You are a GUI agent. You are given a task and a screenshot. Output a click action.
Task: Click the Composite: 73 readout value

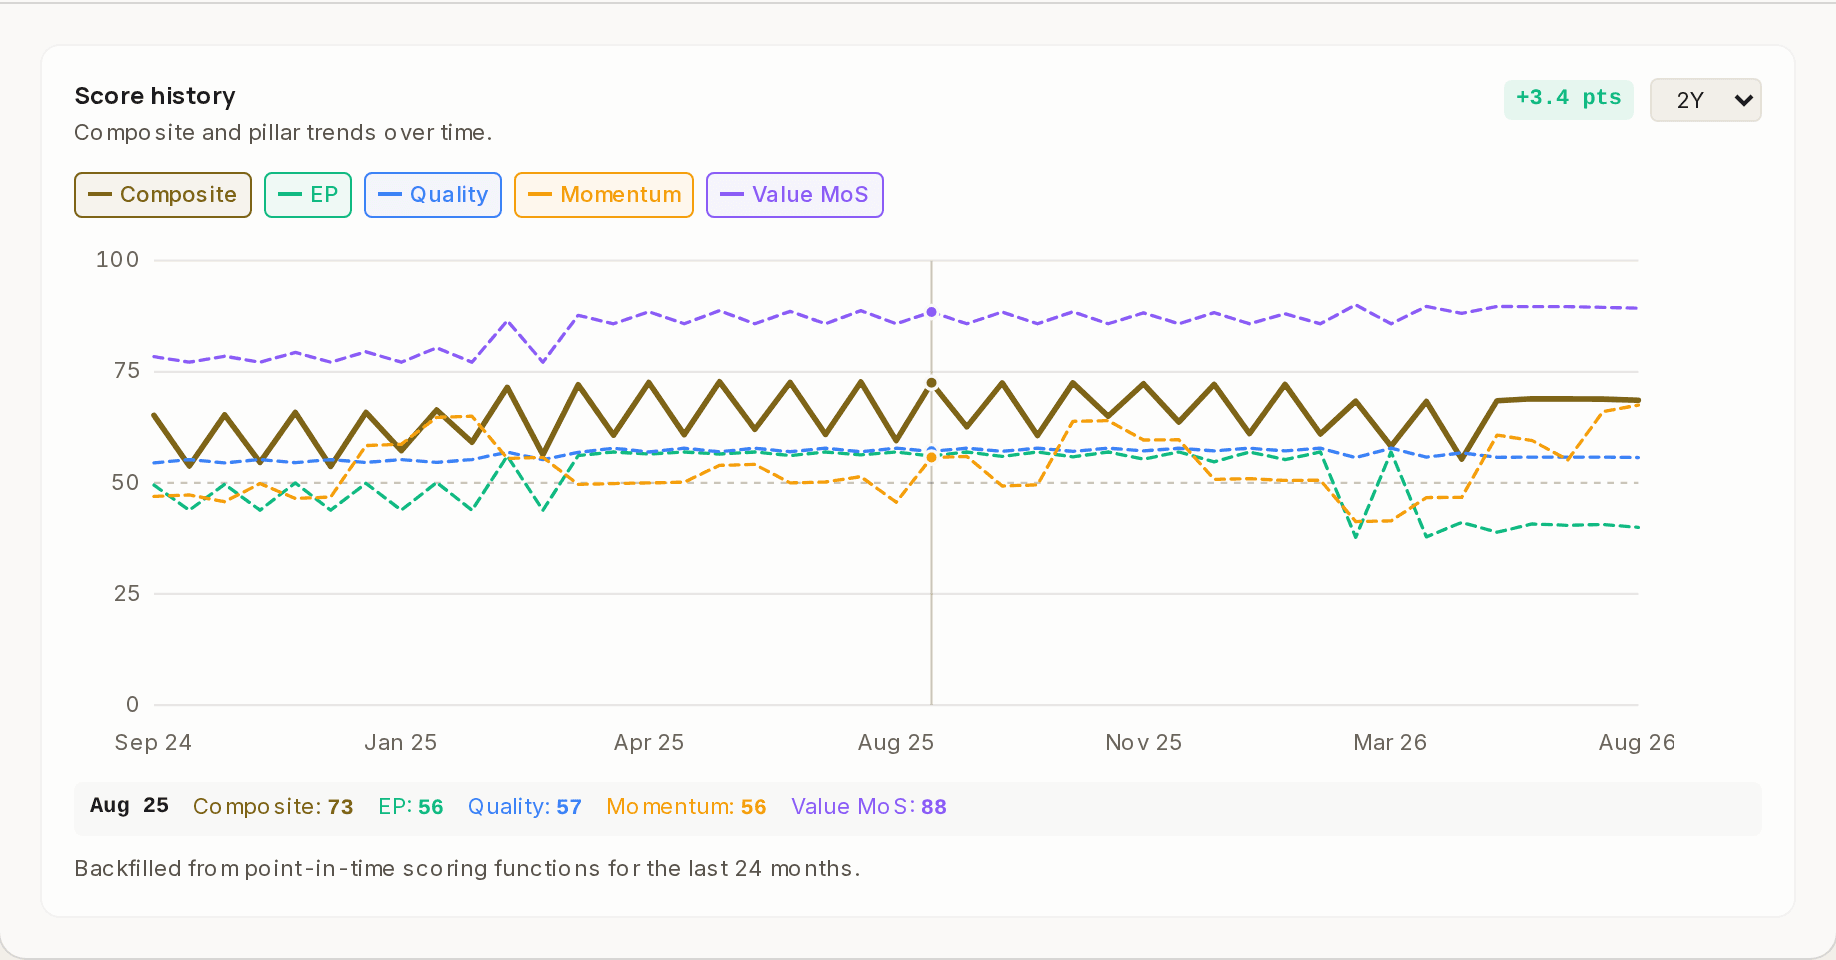tap(273, 807)
